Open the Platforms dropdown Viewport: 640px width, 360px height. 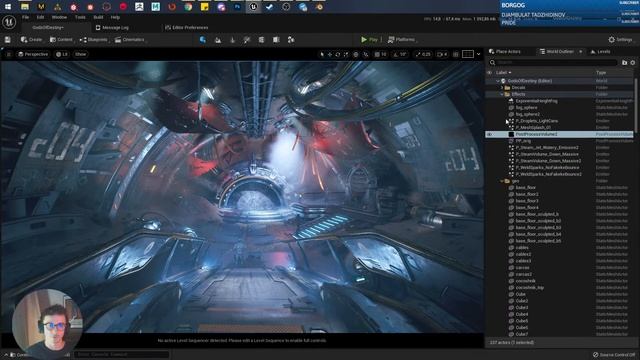click(401, 40)
